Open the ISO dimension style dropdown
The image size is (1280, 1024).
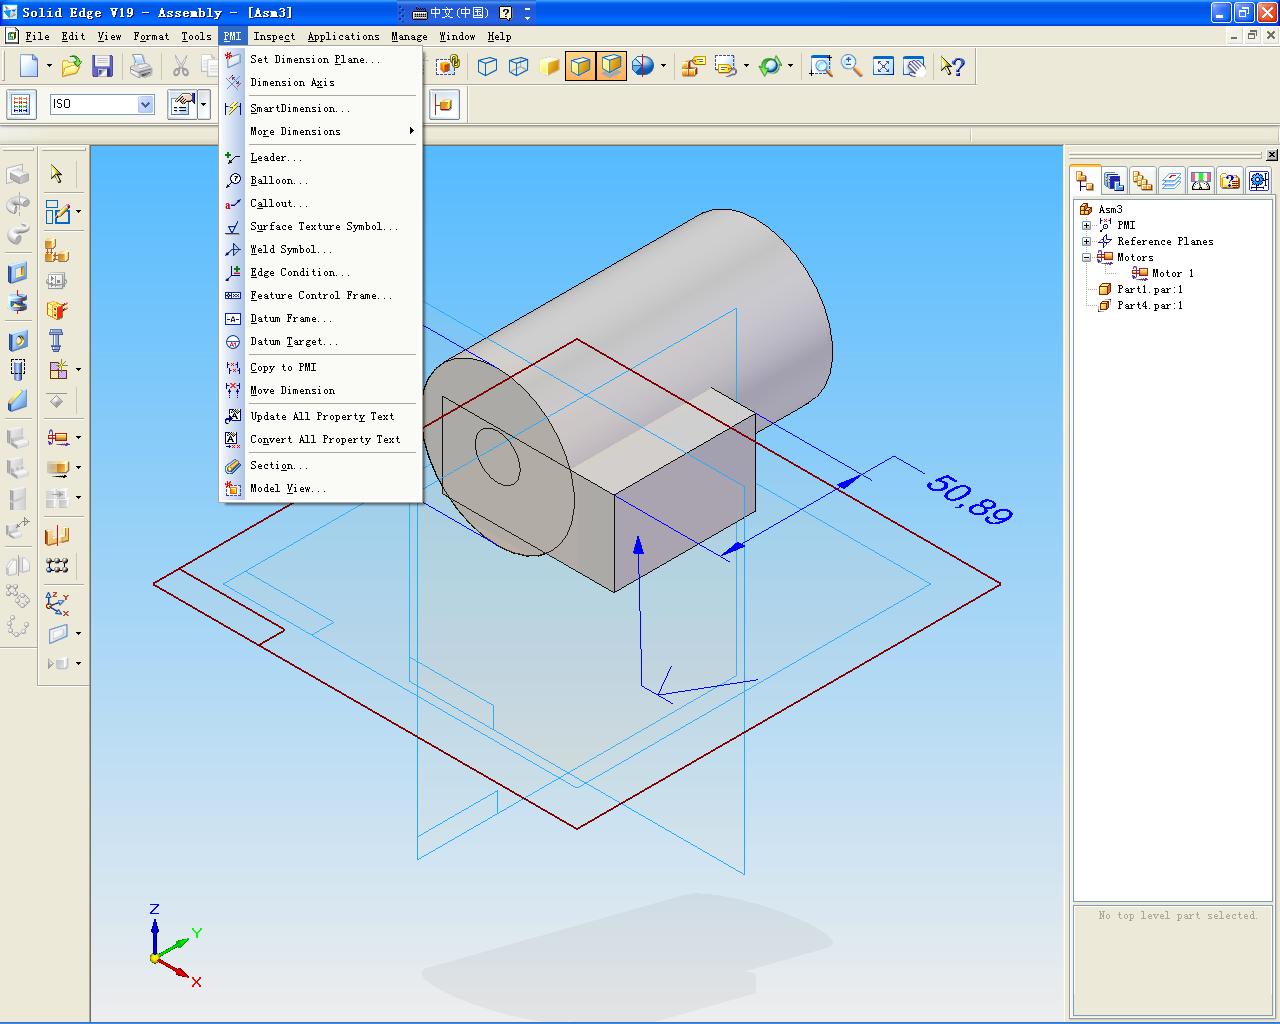(146, 104)
